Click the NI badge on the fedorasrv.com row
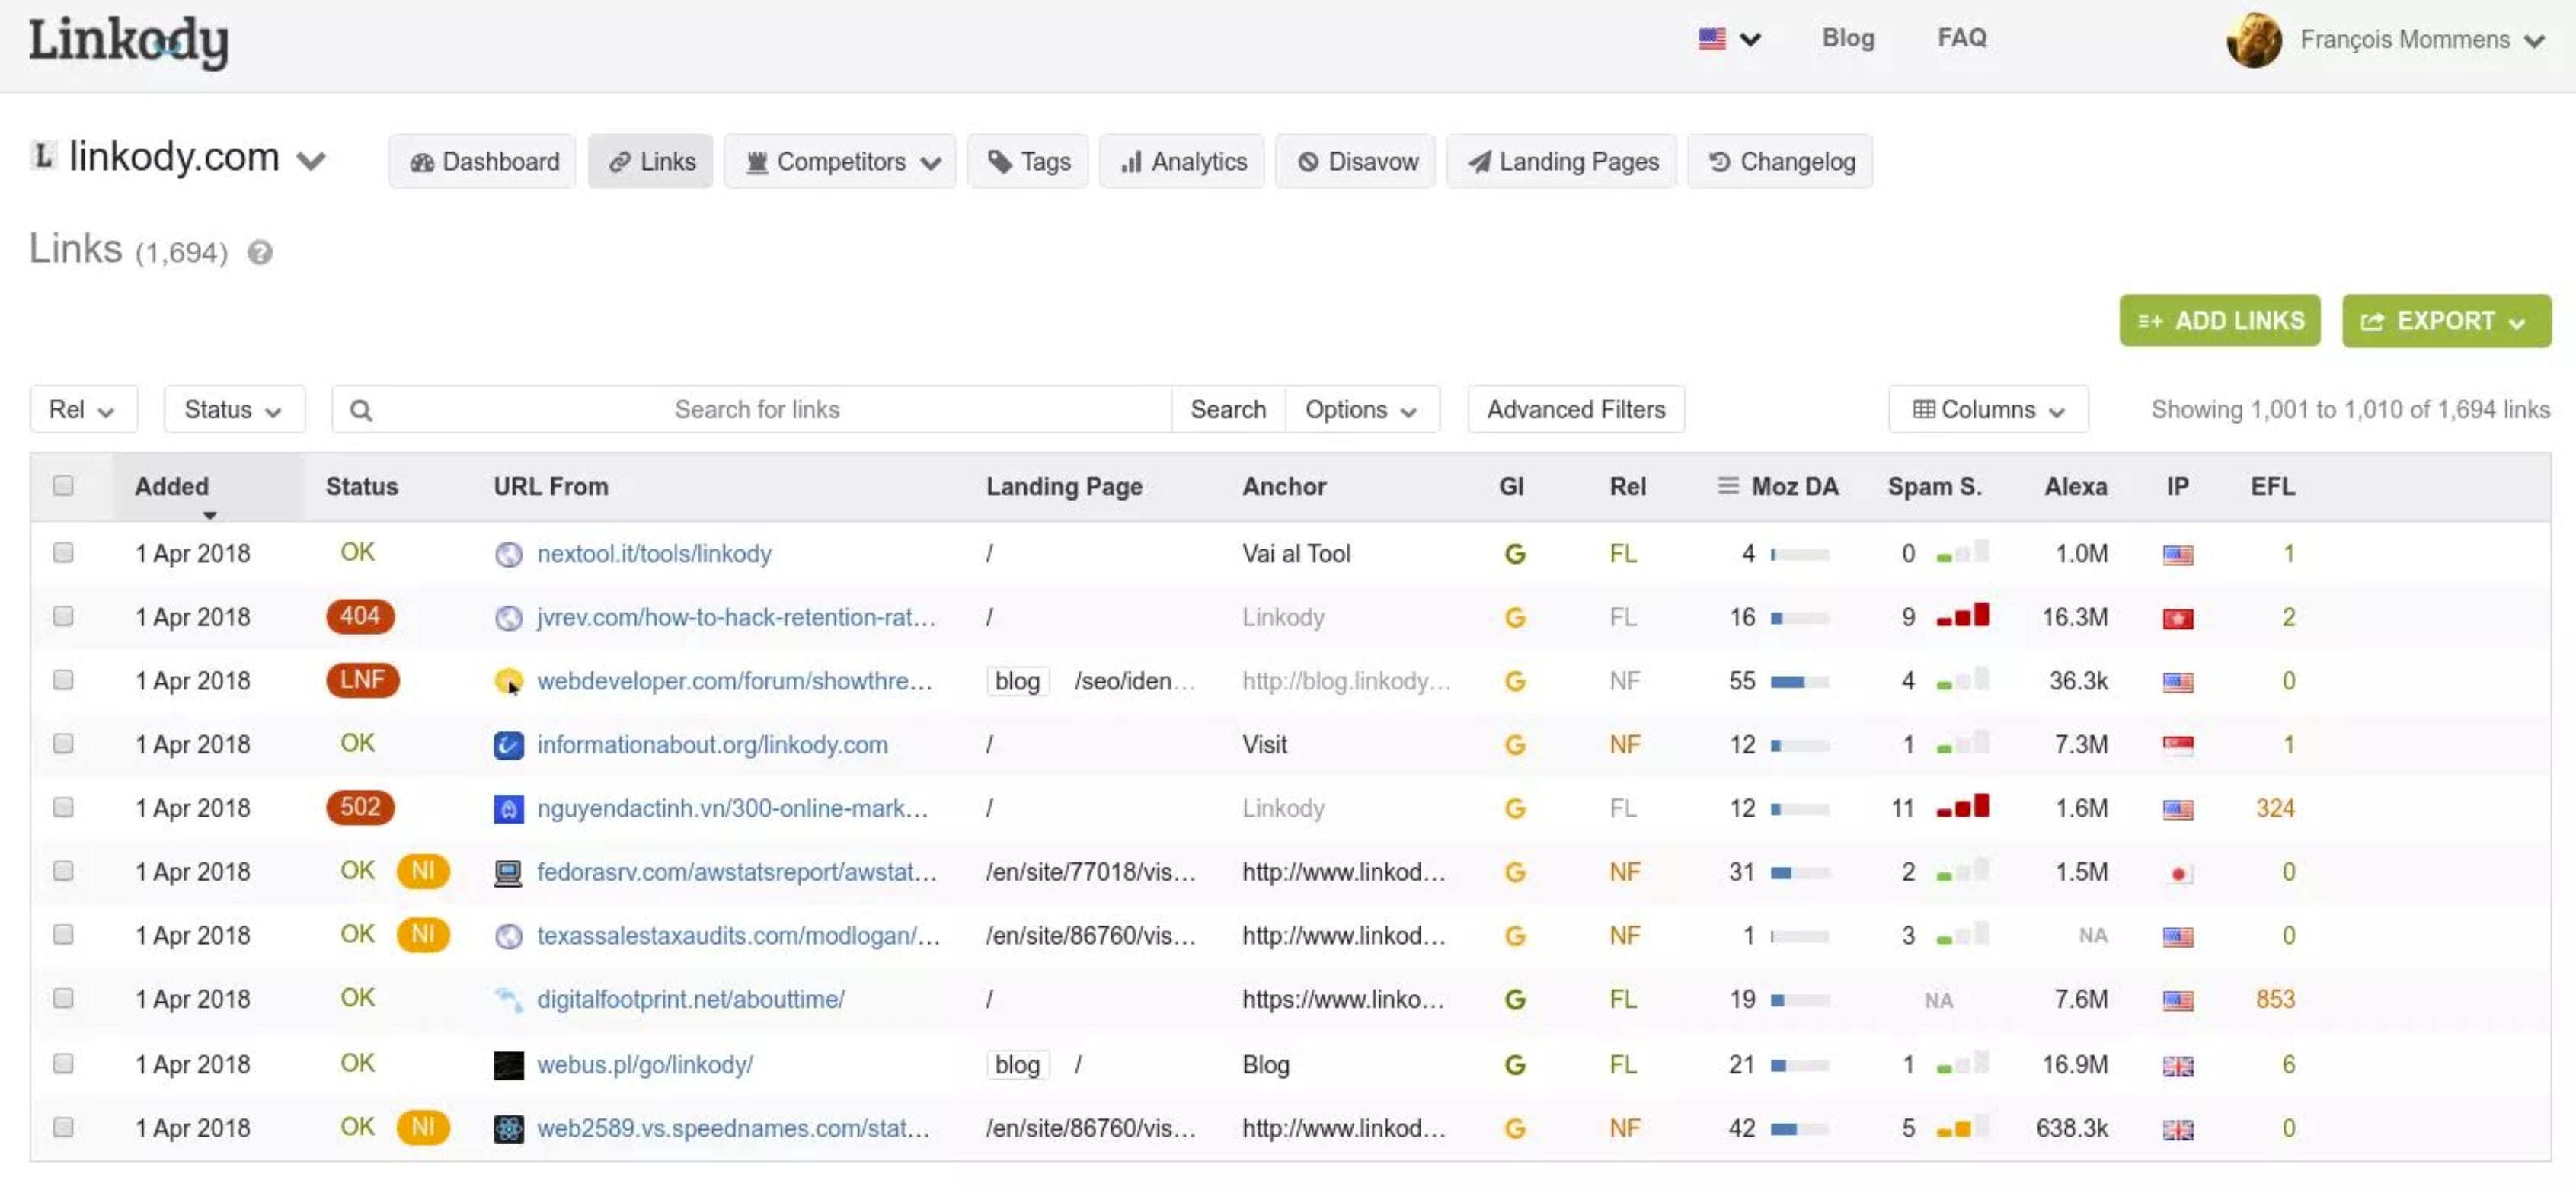2576x1190 pixels. point(423,871)
